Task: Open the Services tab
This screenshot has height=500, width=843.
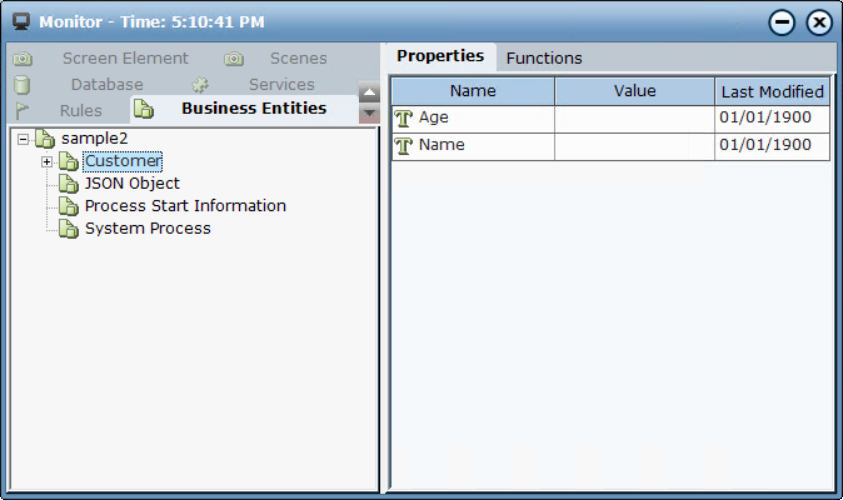Action: (x=281, y=85)
